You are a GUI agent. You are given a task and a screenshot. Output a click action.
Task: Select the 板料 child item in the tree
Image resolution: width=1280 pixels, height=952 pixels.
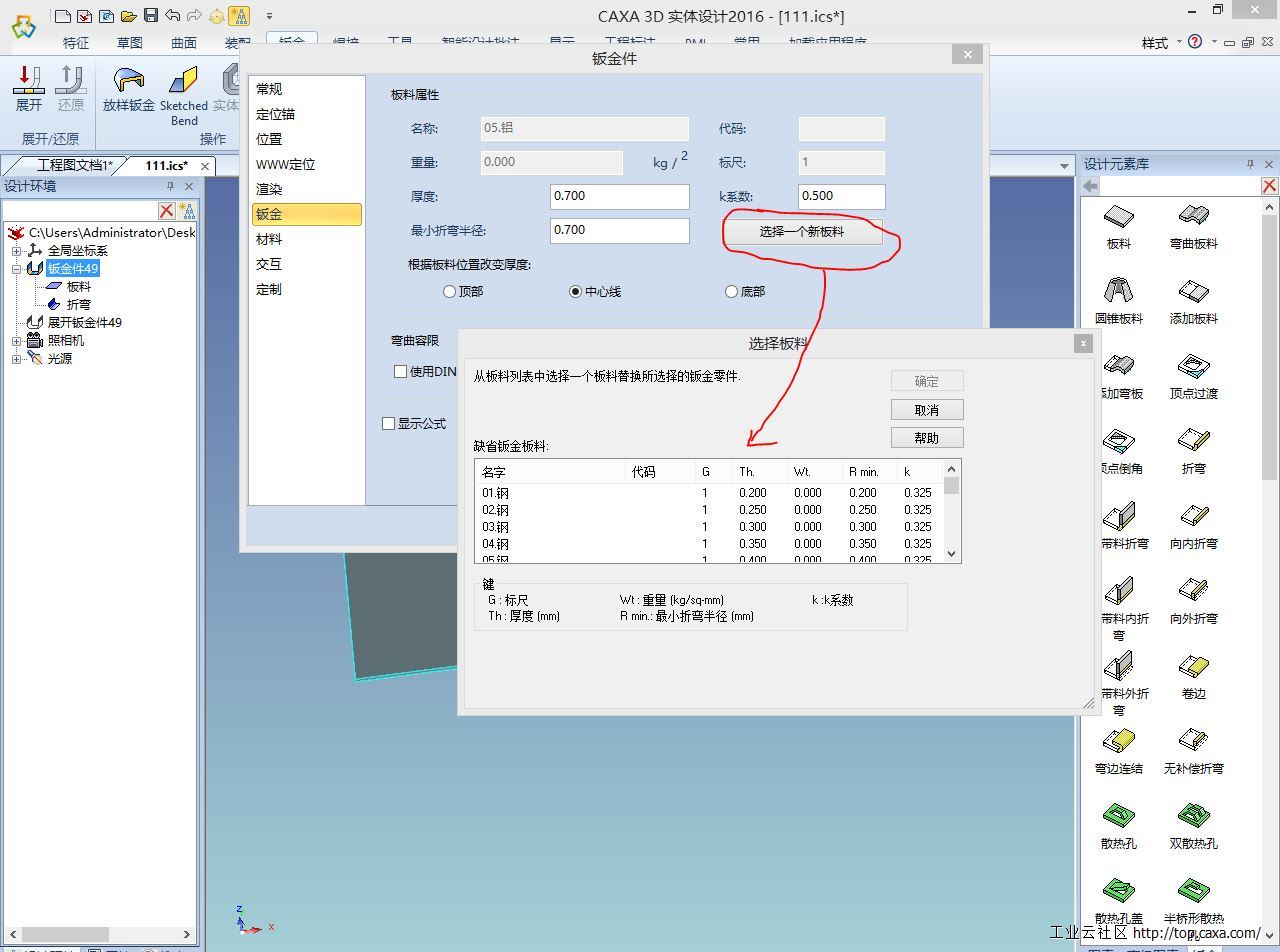(79, 287)
